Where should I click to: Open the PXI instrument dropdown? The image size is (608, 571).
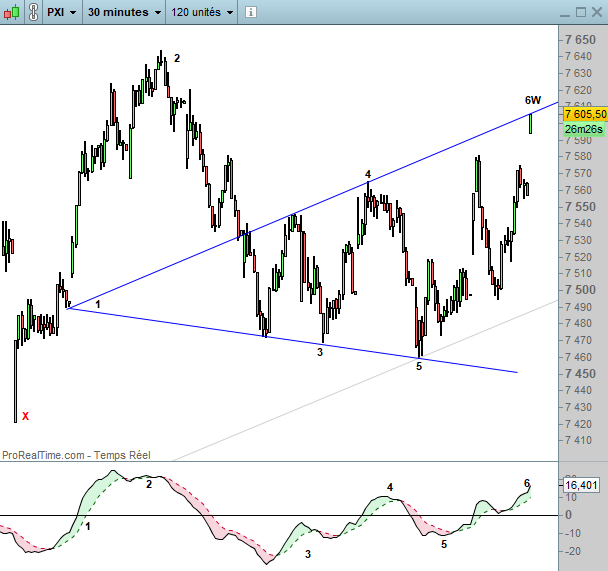[x=62, y=12]
